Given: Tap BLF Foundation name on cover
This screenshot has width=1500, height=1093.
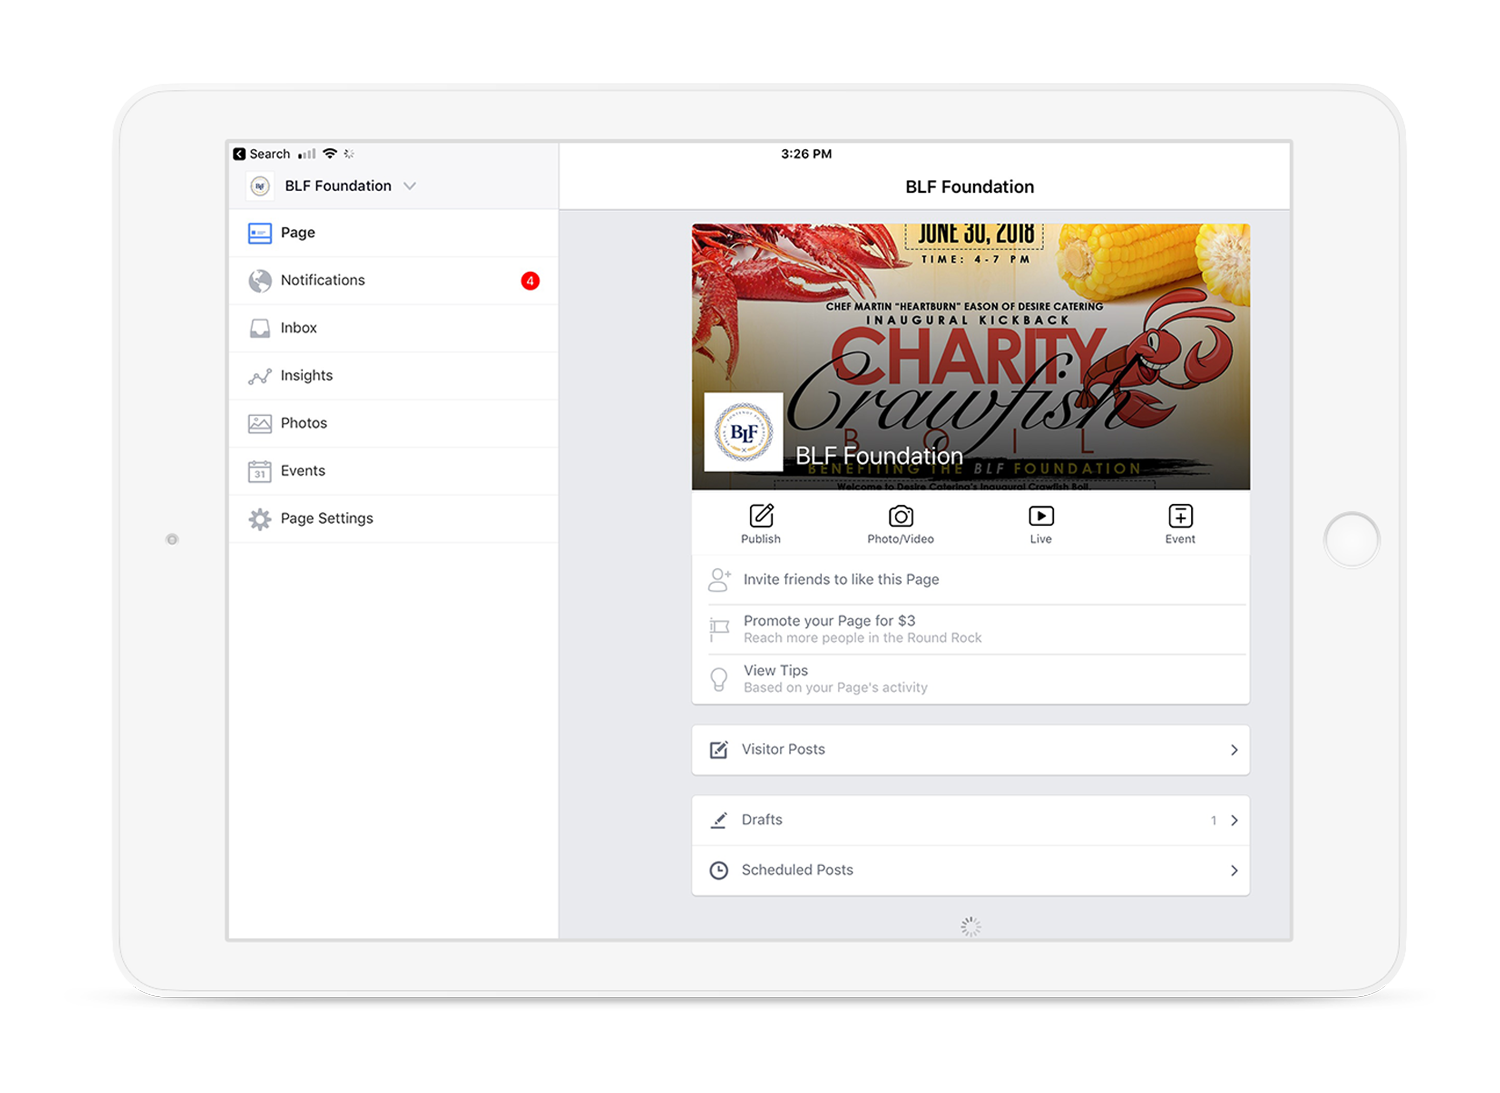Looking at the screenshot, I should (879, 456).
